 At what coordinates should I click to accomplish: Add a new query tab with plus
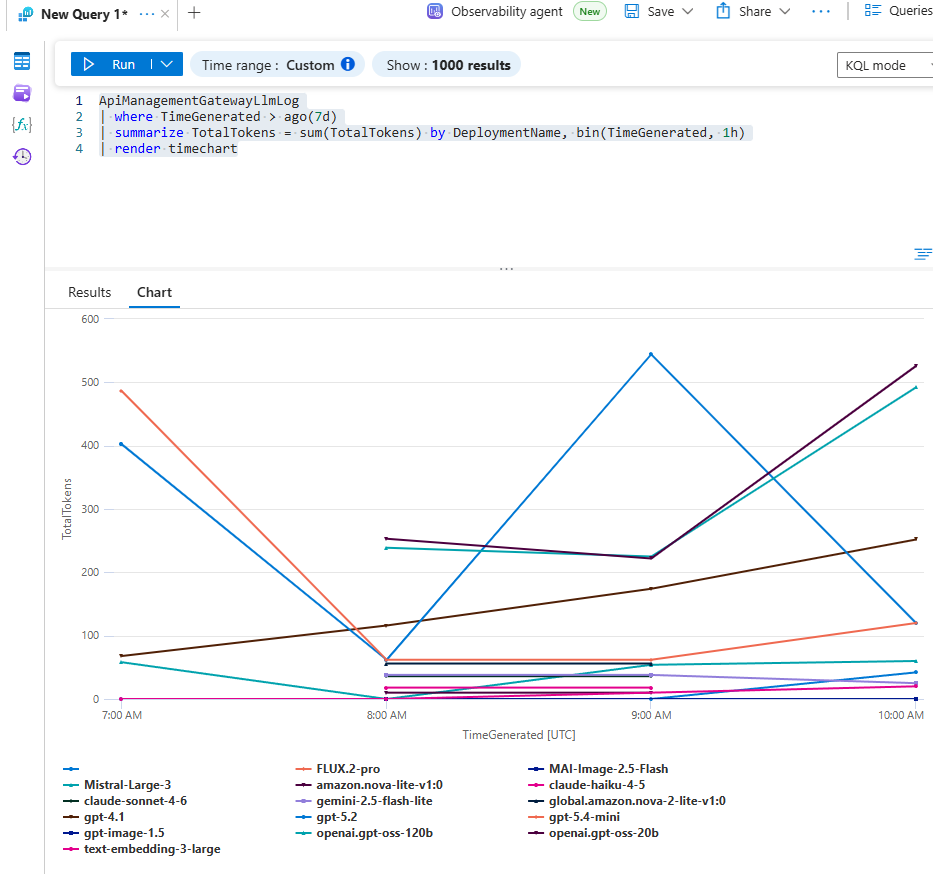pos(194,12)
